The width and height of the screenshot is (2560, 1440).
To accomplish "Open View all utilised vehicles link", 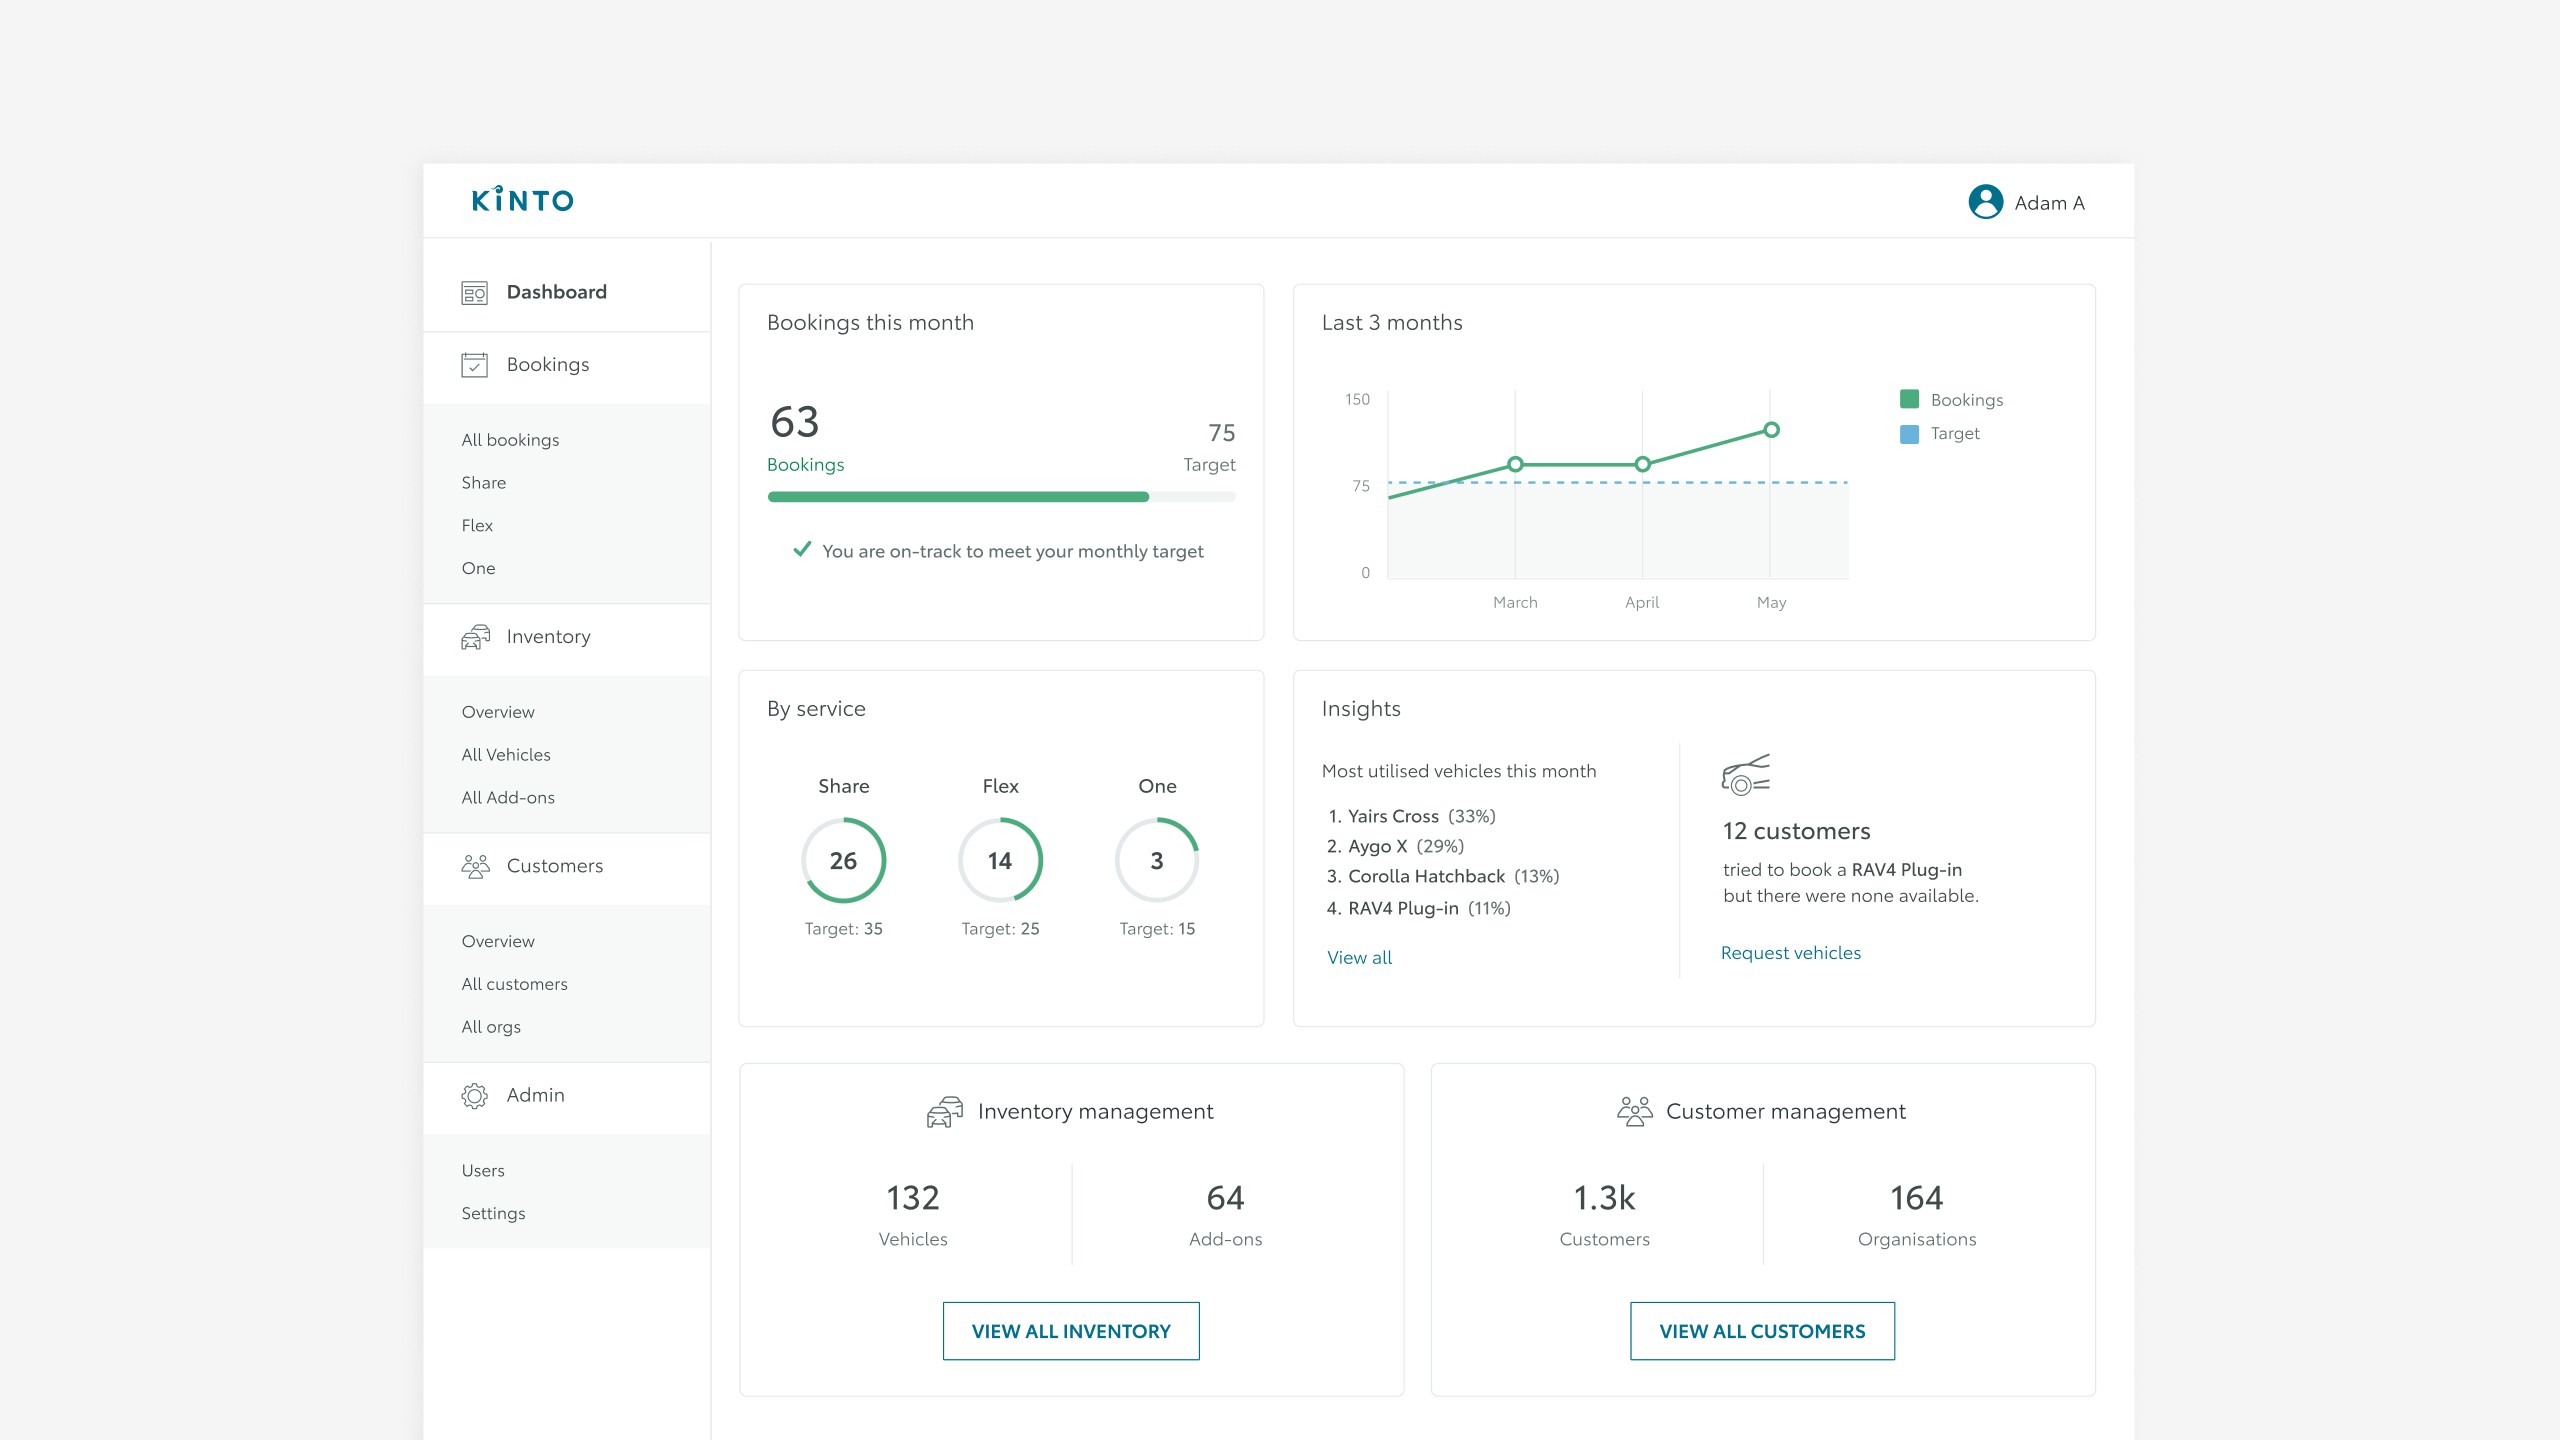I will pyautogui.click(x=1359, y=958).
